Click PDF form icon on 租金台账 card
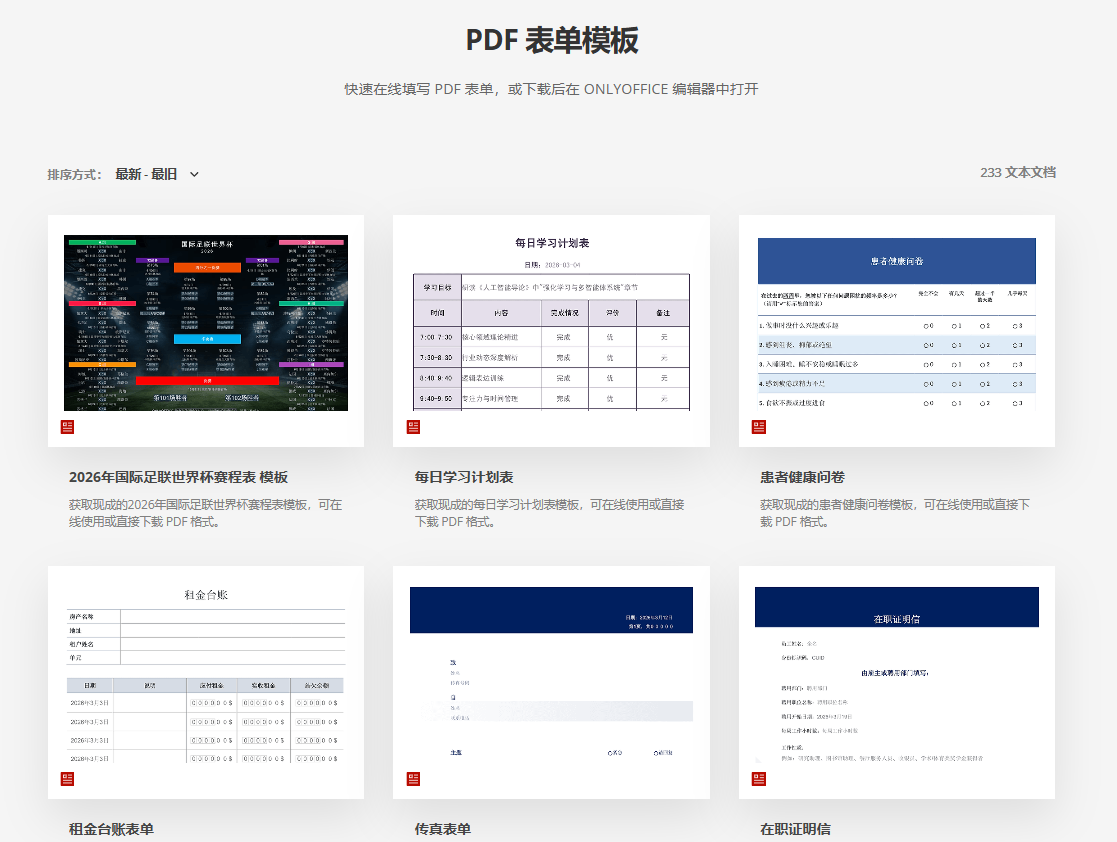 coord(68,779)
